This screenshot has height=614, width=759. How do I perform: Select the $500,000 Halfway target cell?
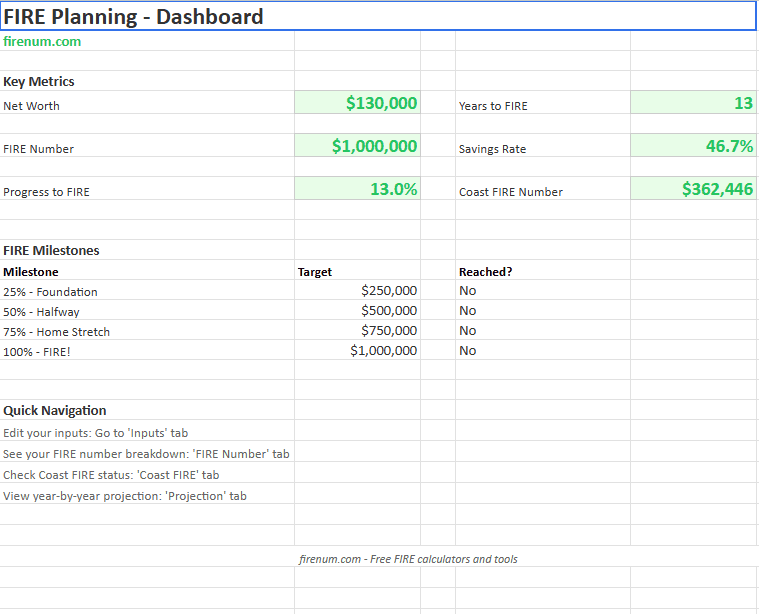click(x=389, y=311)
